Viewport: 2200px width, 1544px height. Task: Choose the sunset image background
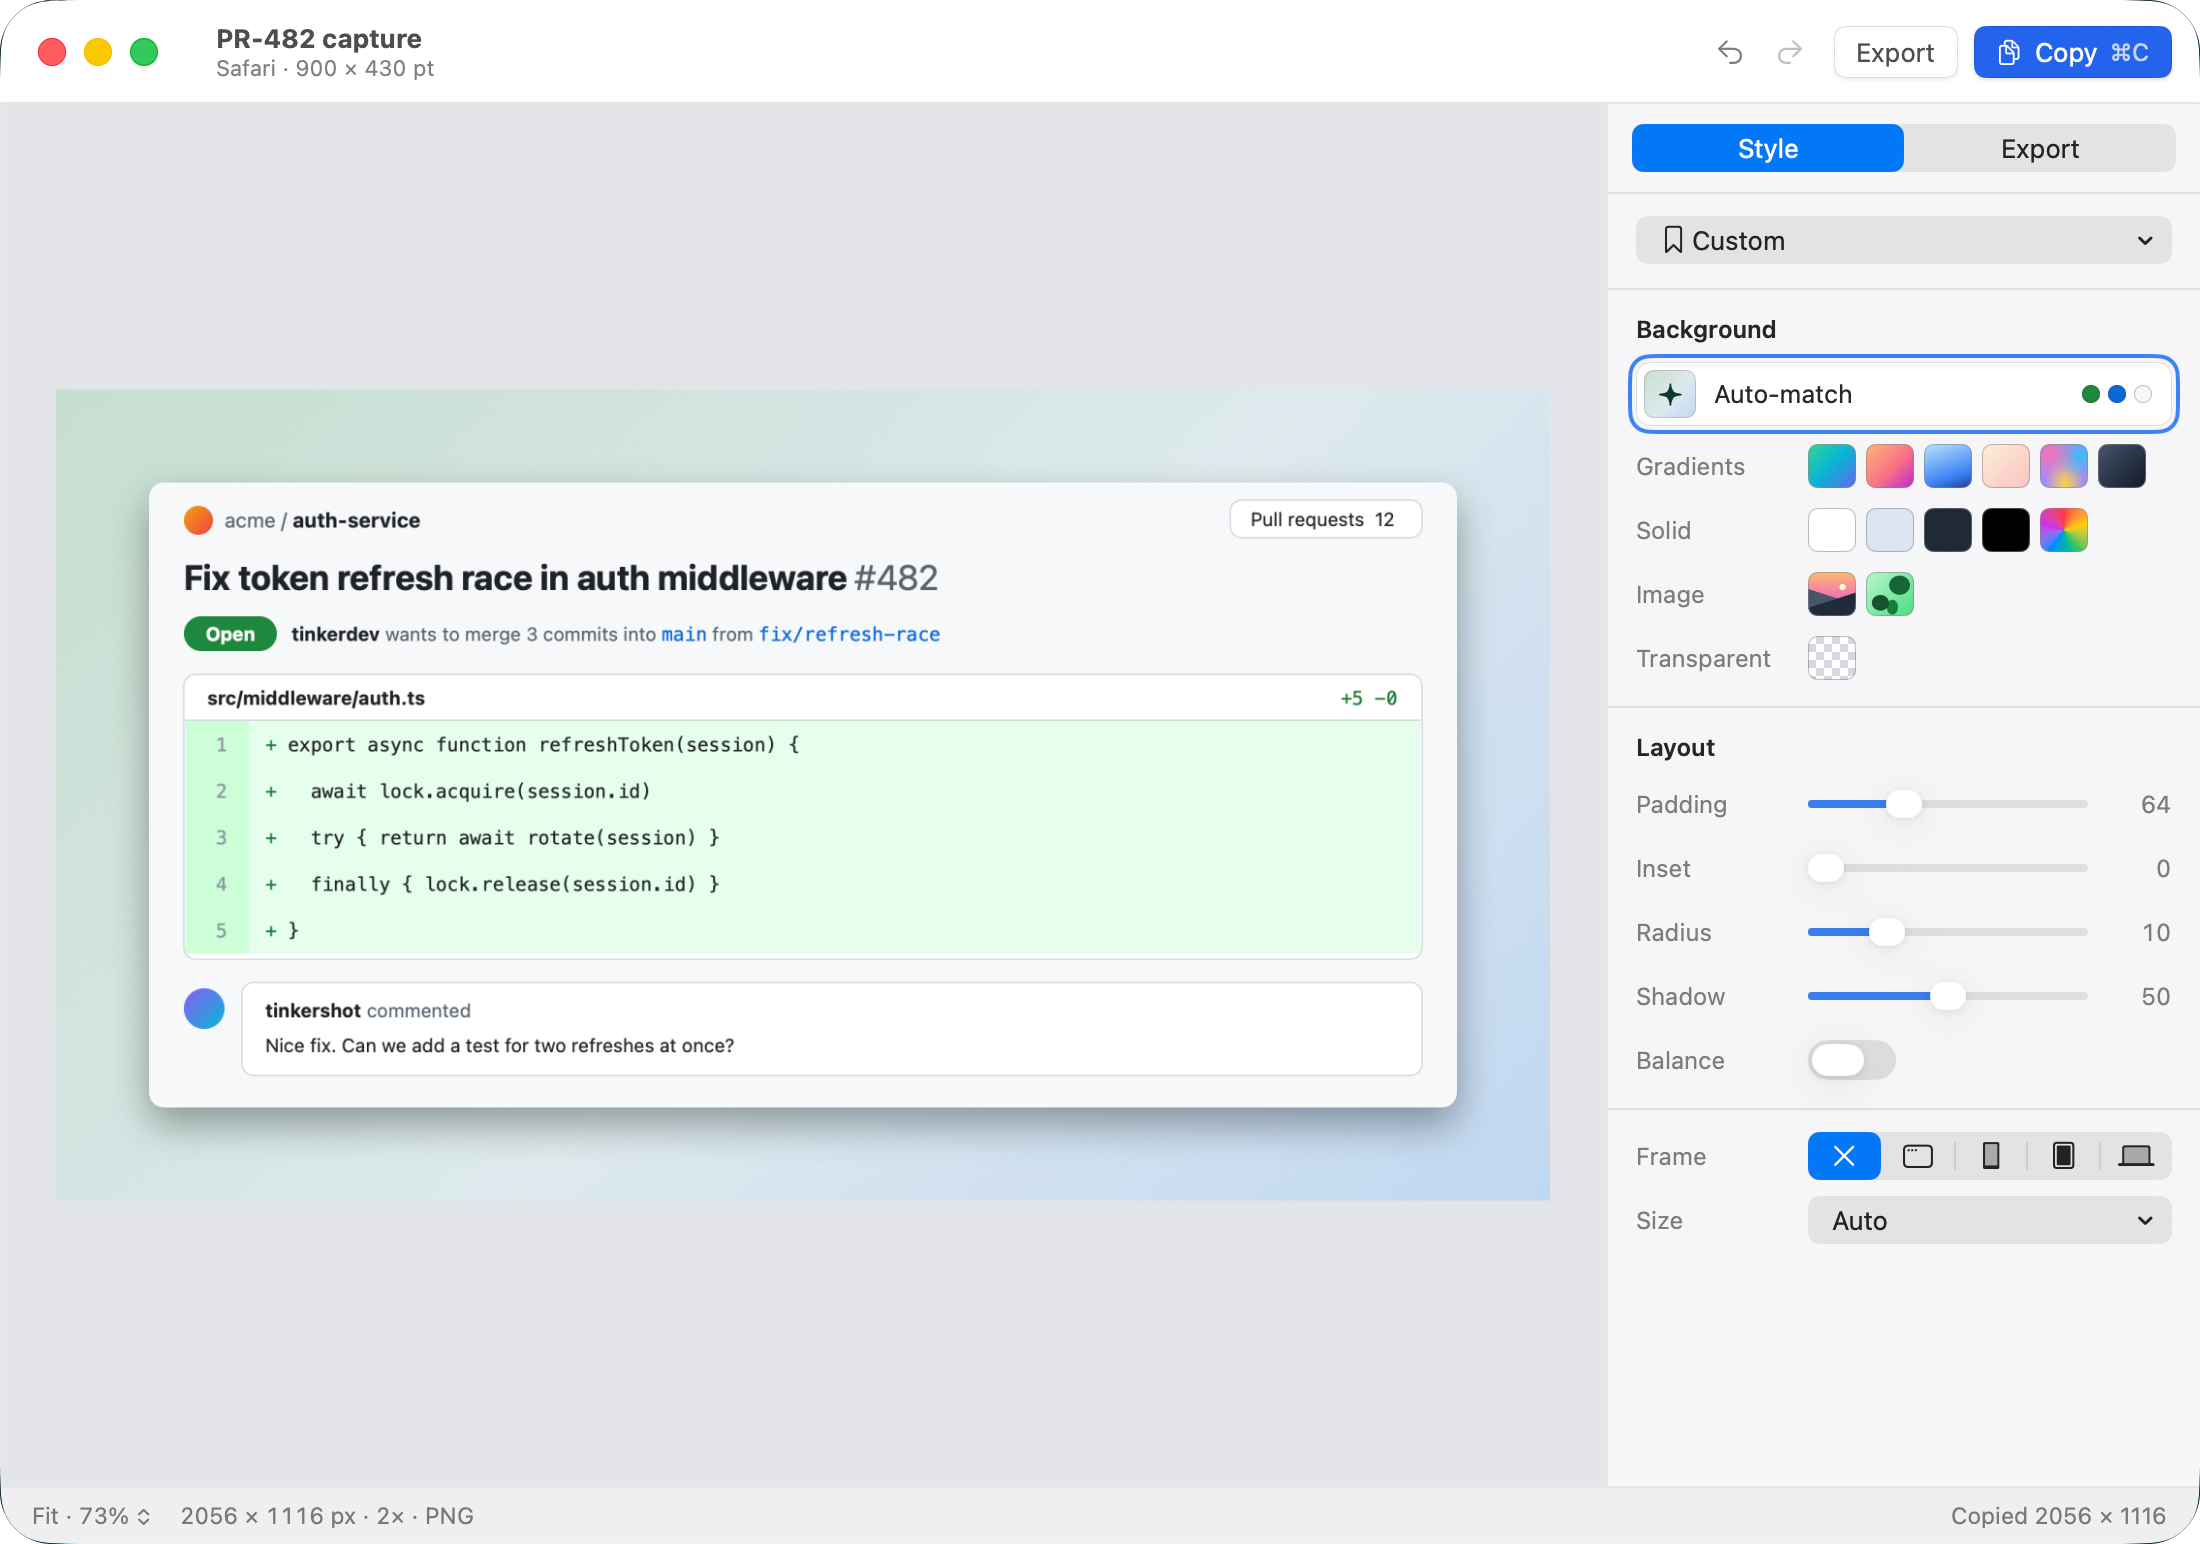(x=1832, y=594)
